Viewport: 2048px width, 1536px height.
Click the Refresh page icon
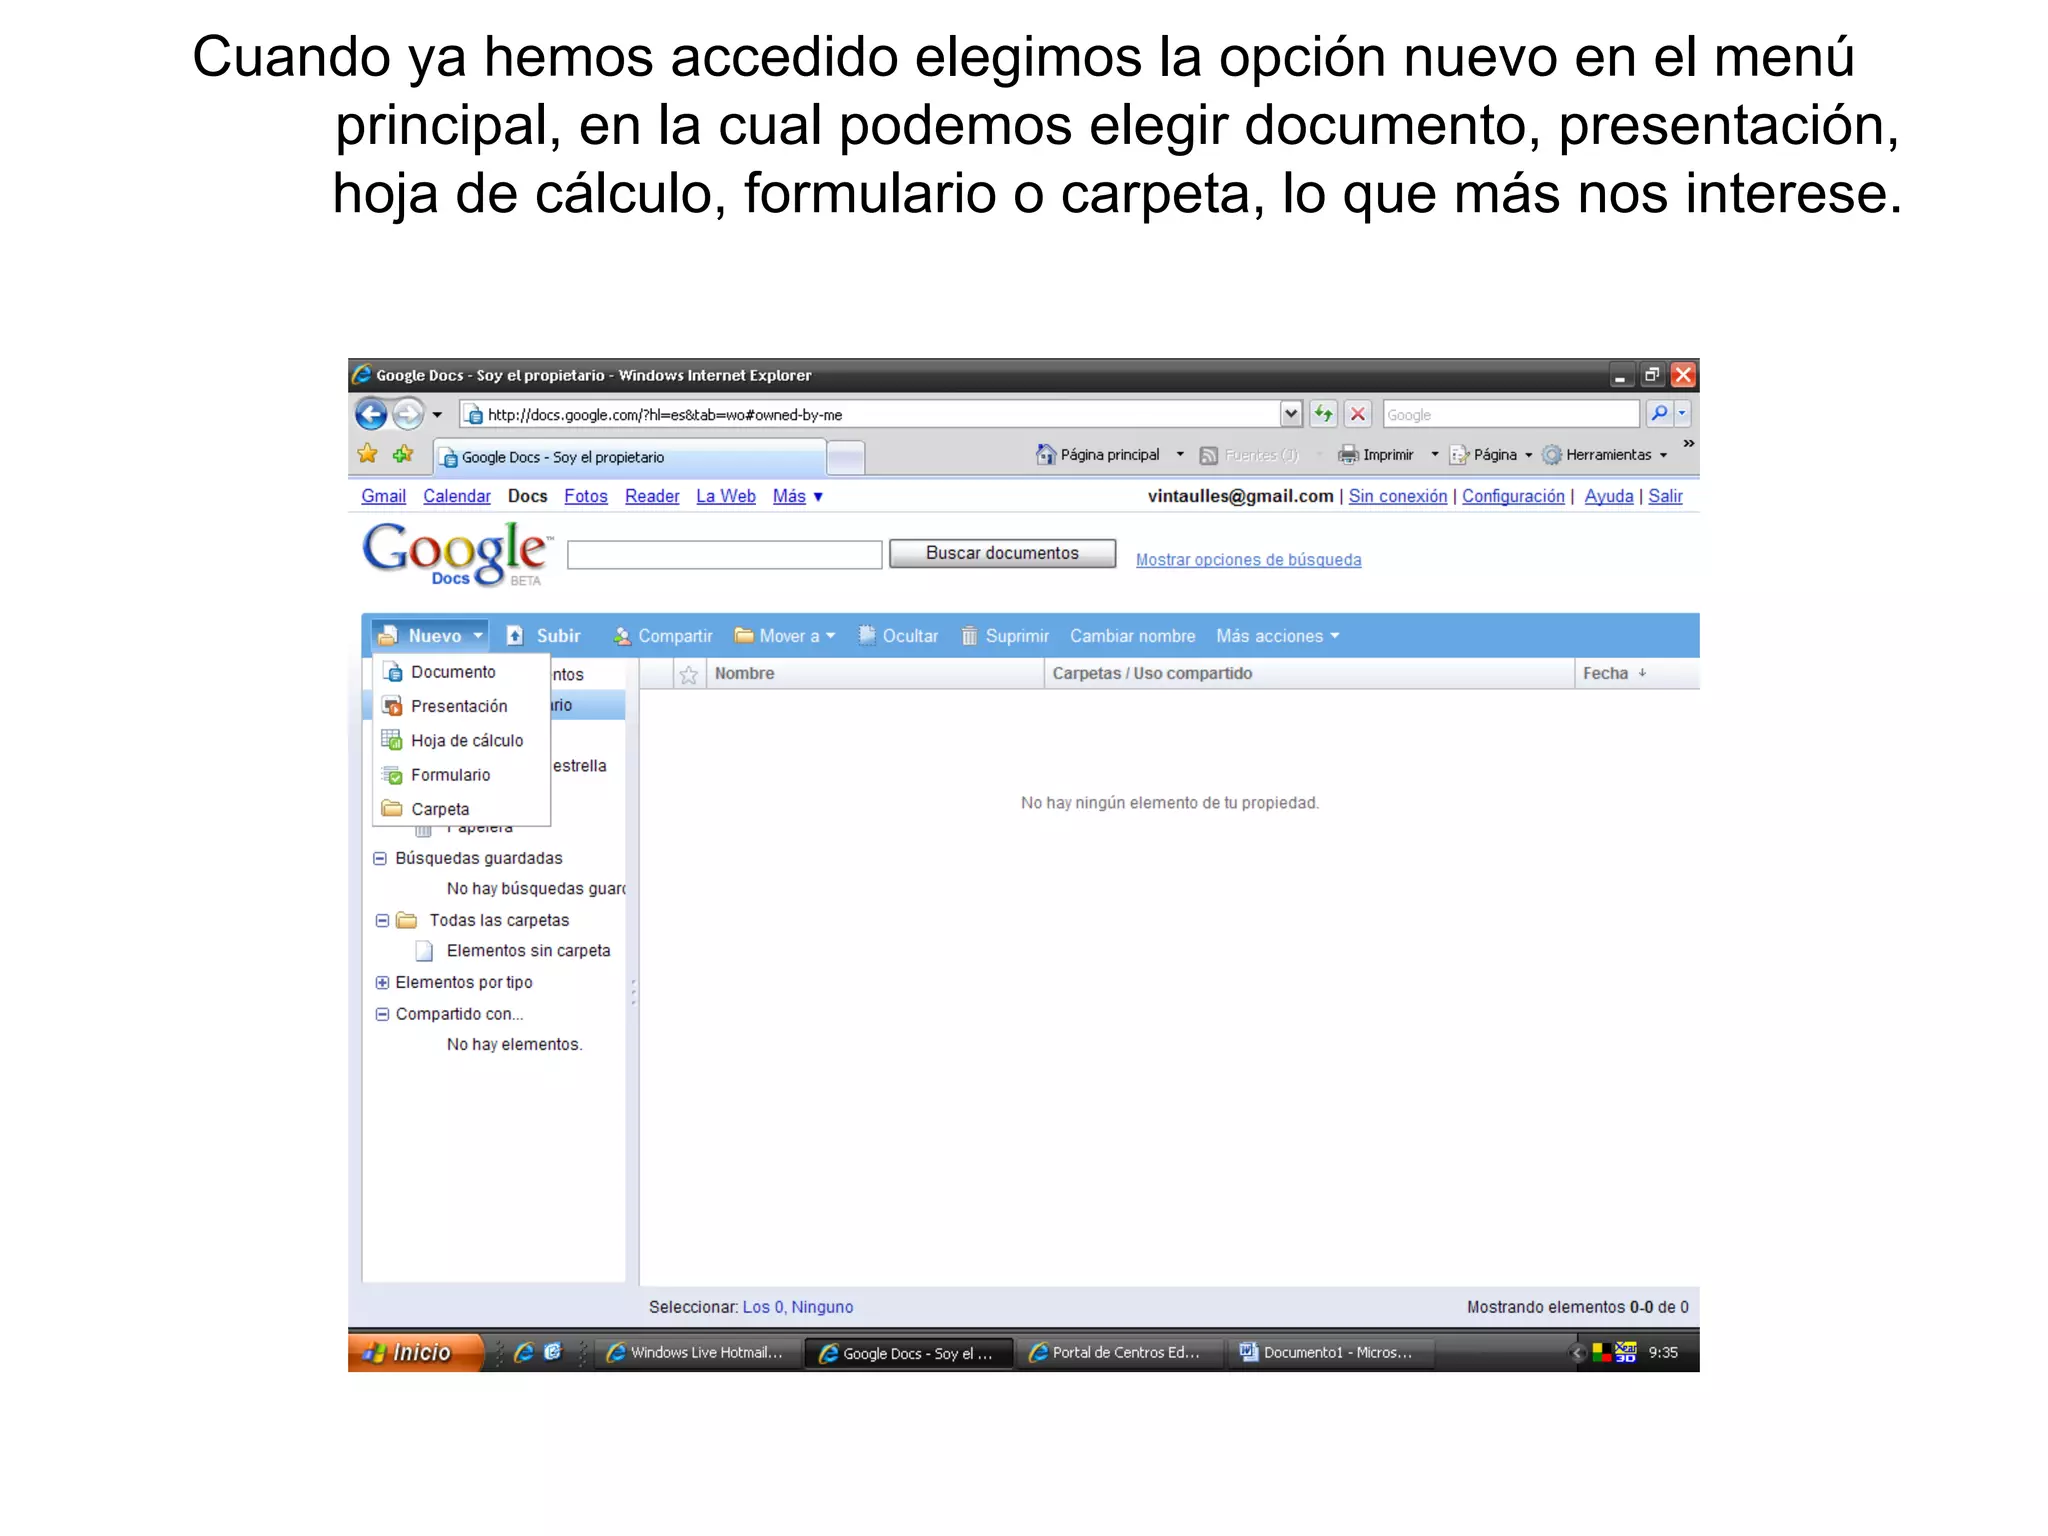tap(1323, 414)
